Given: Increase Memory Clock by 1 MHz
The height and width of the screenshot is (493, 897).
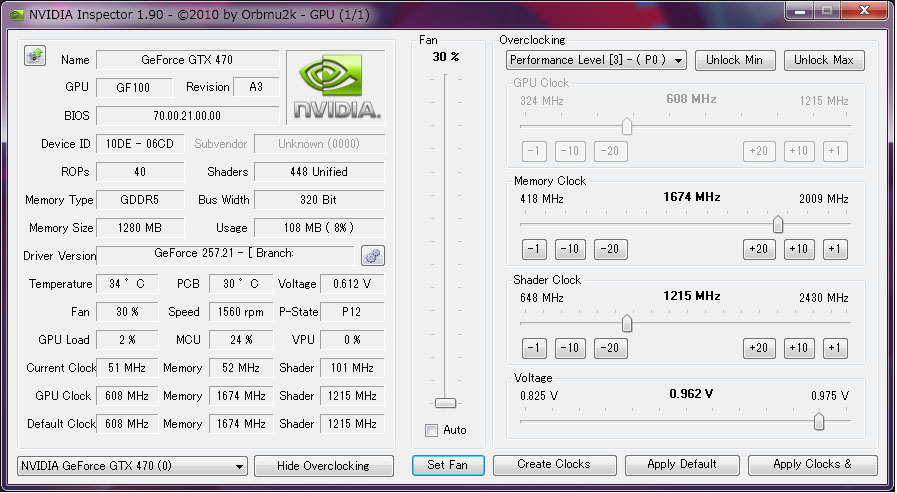Looking at the screenshot, I should point(835,249).
